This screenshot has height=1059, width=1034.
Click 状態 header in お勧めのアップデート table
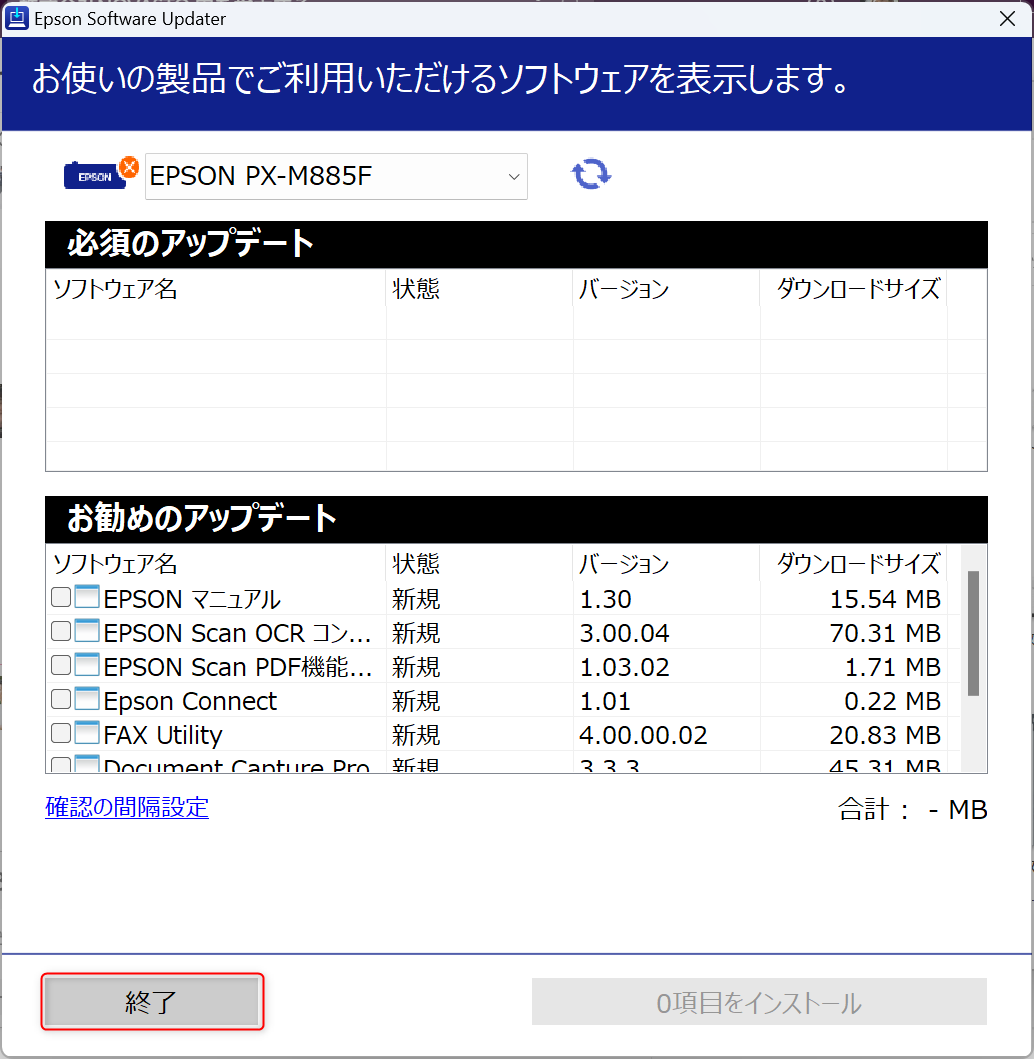(x=416, y=564)
